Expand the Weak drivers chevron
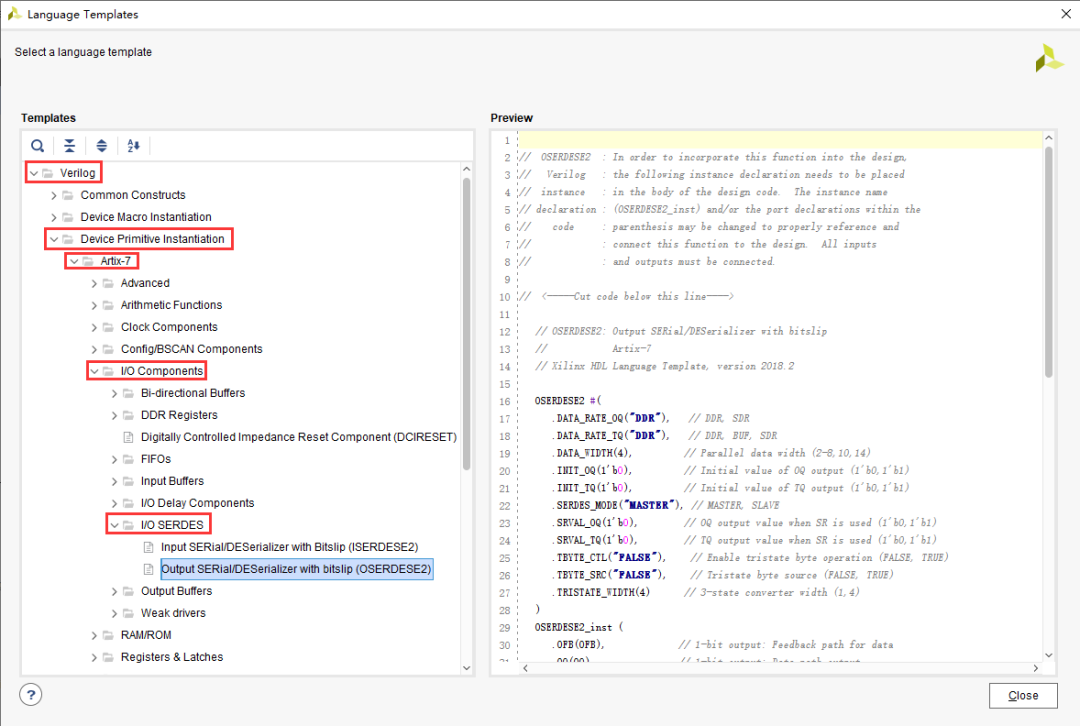 [114, 613]
